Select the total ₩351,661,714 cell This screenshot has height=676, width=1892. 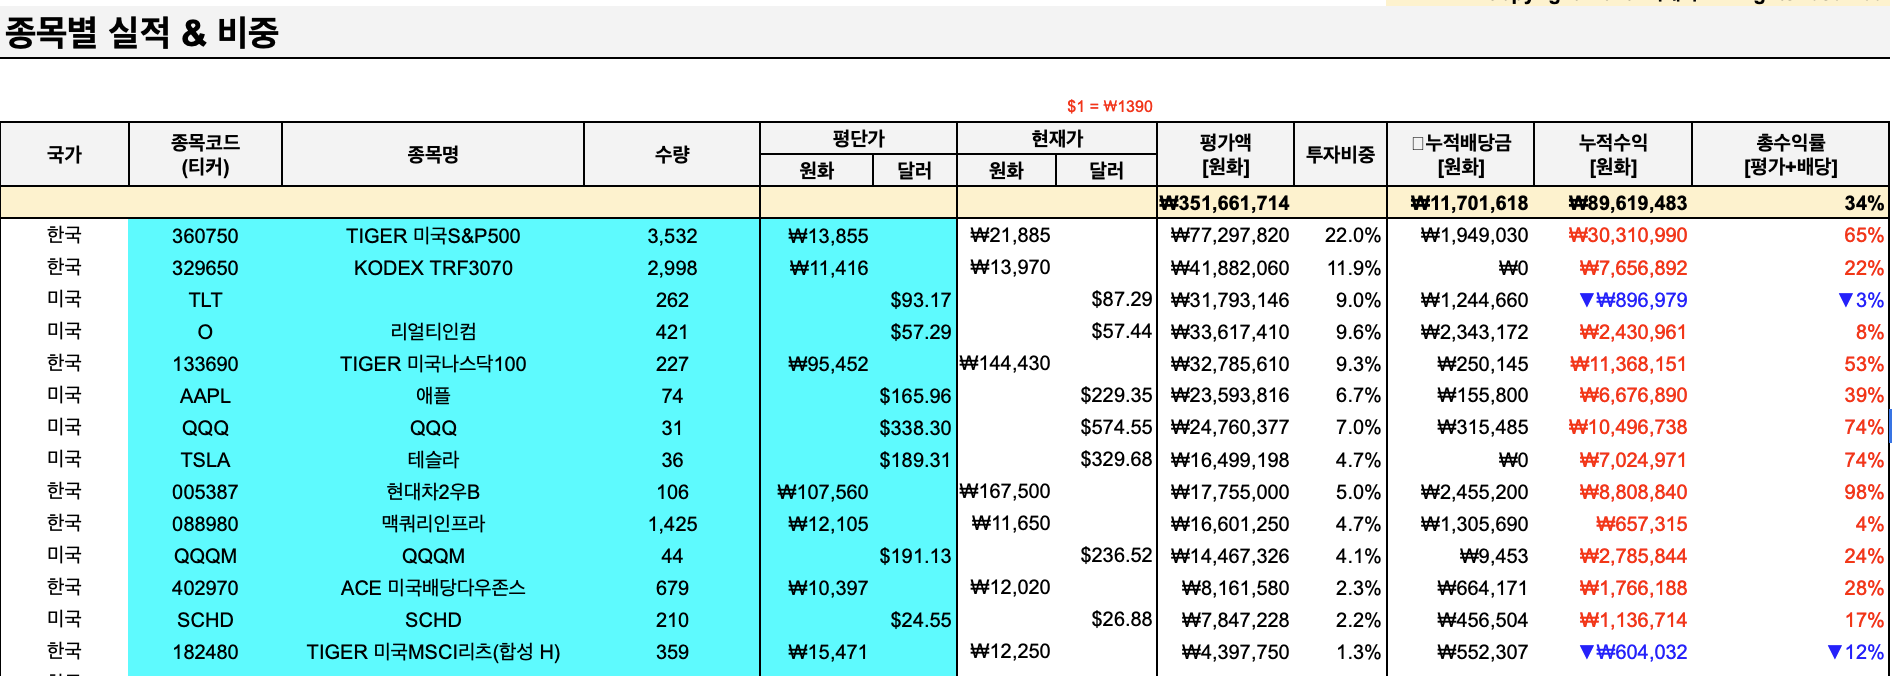pyautogui.click(x=1225, y=203)
